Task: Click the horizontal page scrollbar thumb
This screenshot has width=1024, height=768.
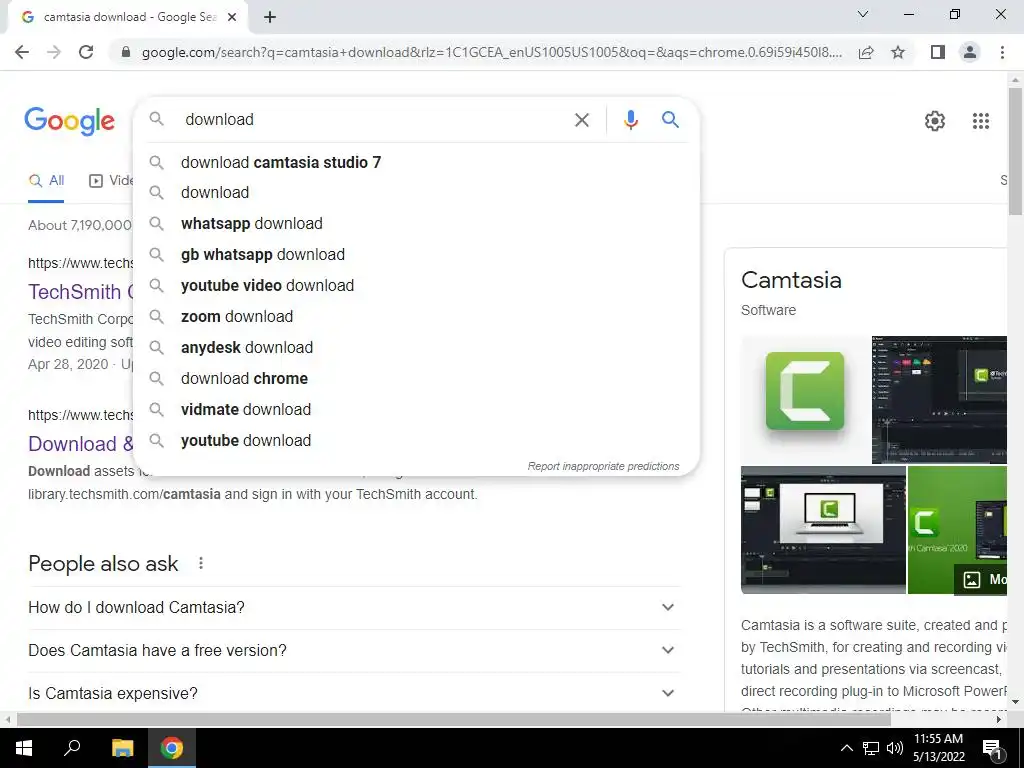Action: 453,719
